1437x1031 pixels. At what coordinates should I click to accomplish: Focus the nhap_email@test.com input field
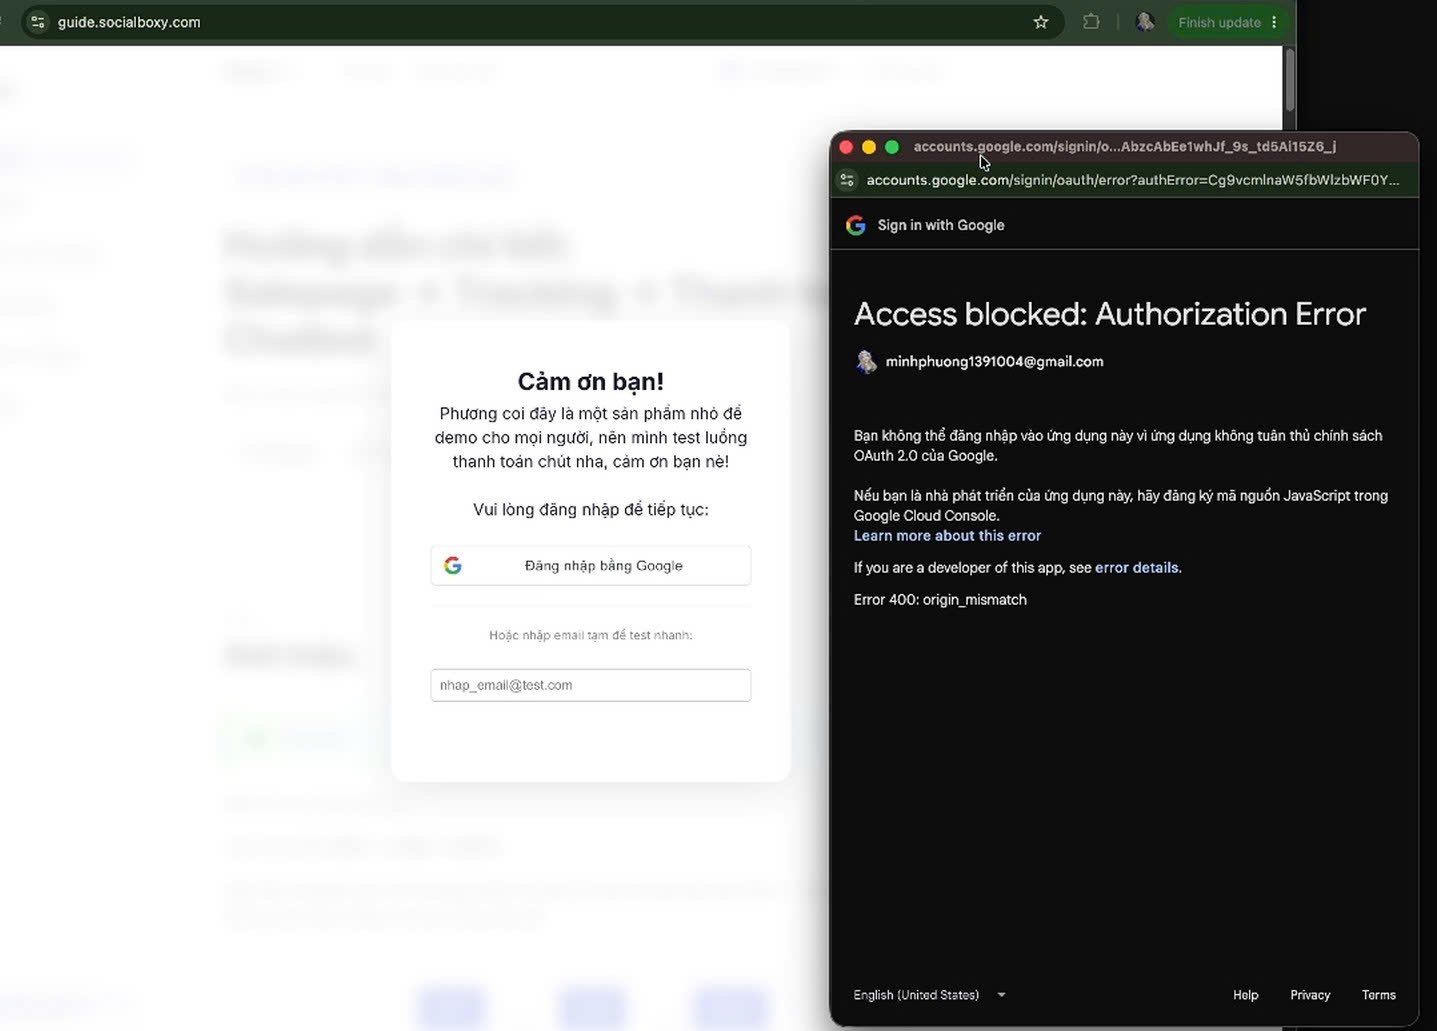(591, 685)
